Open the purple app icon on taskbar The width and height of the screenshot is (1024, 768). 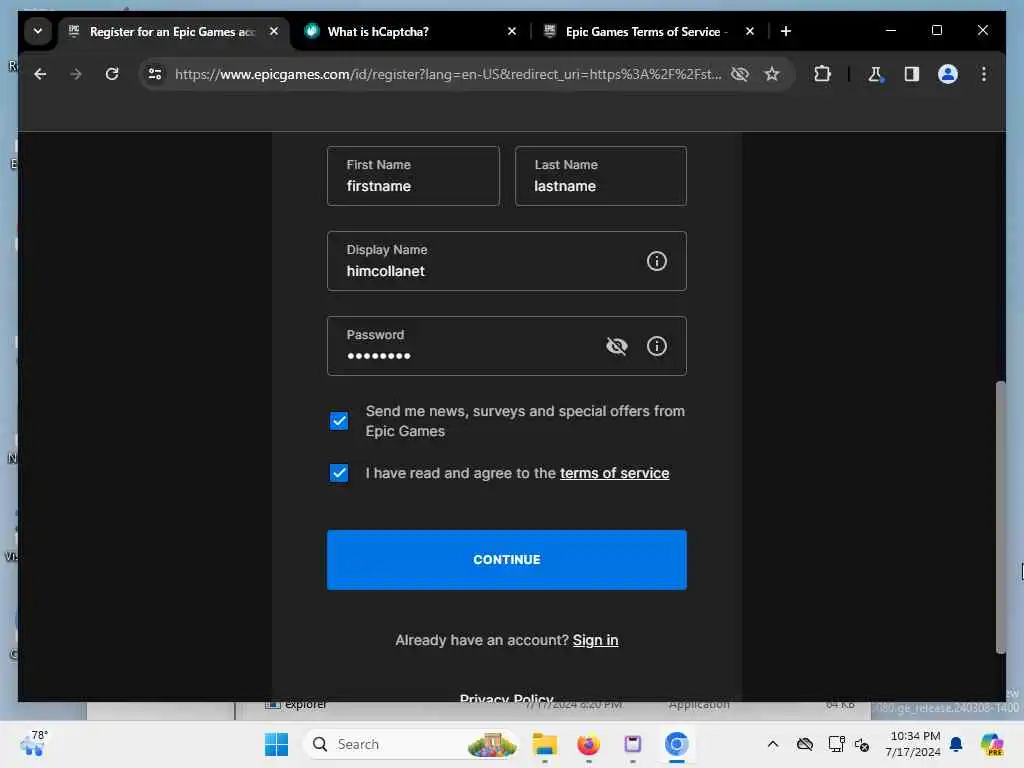[633, 744]
